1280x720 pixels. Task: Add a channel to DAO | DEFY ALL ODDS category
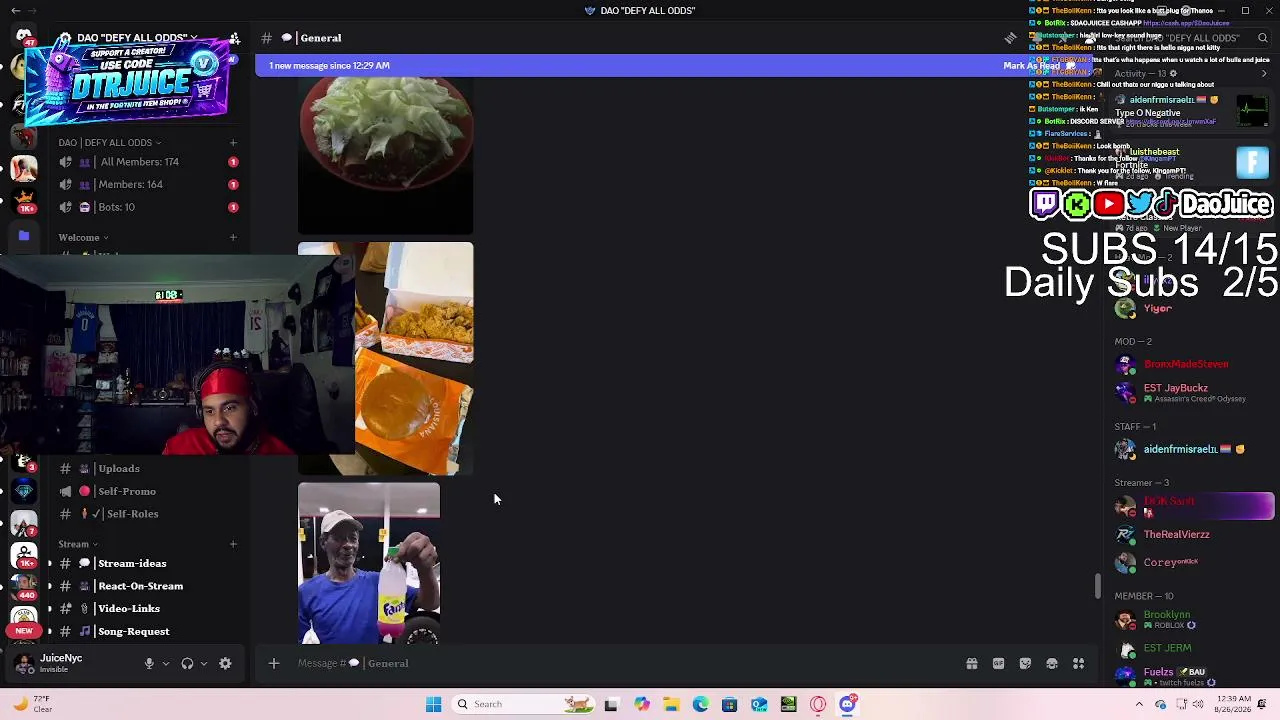[233, 143]
